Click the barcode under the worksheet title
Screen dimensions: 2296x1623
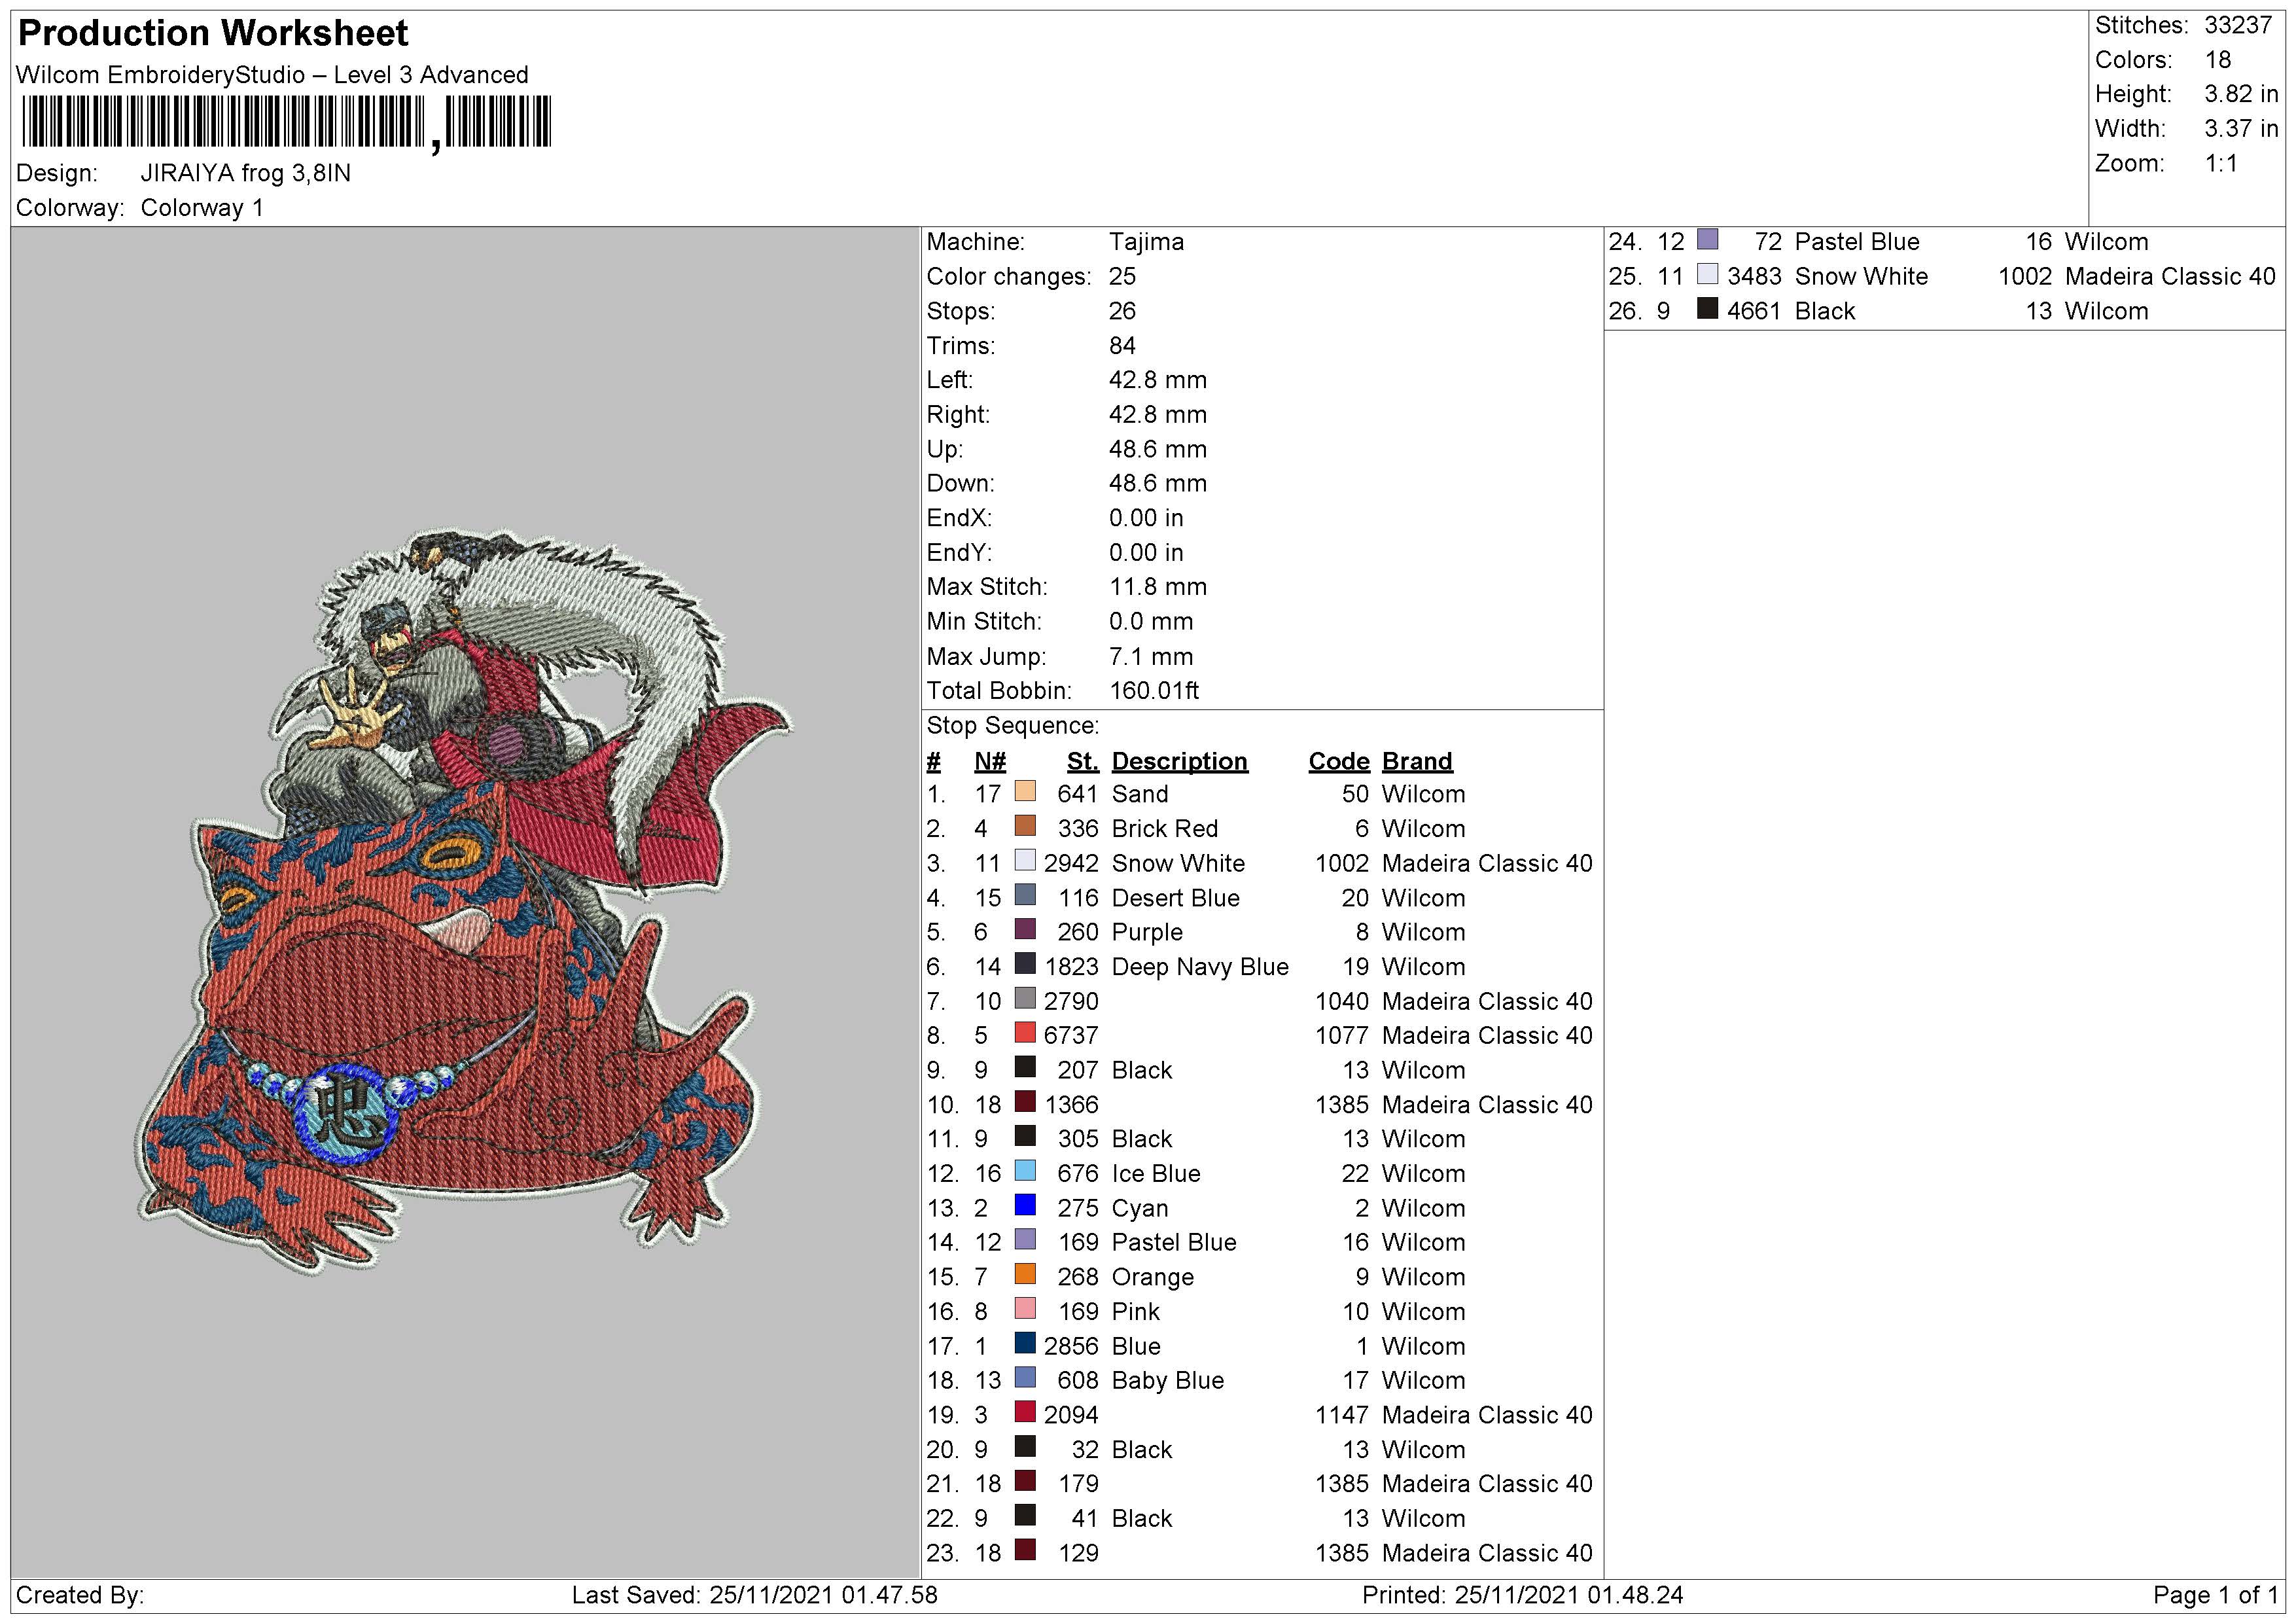[286, 123]
